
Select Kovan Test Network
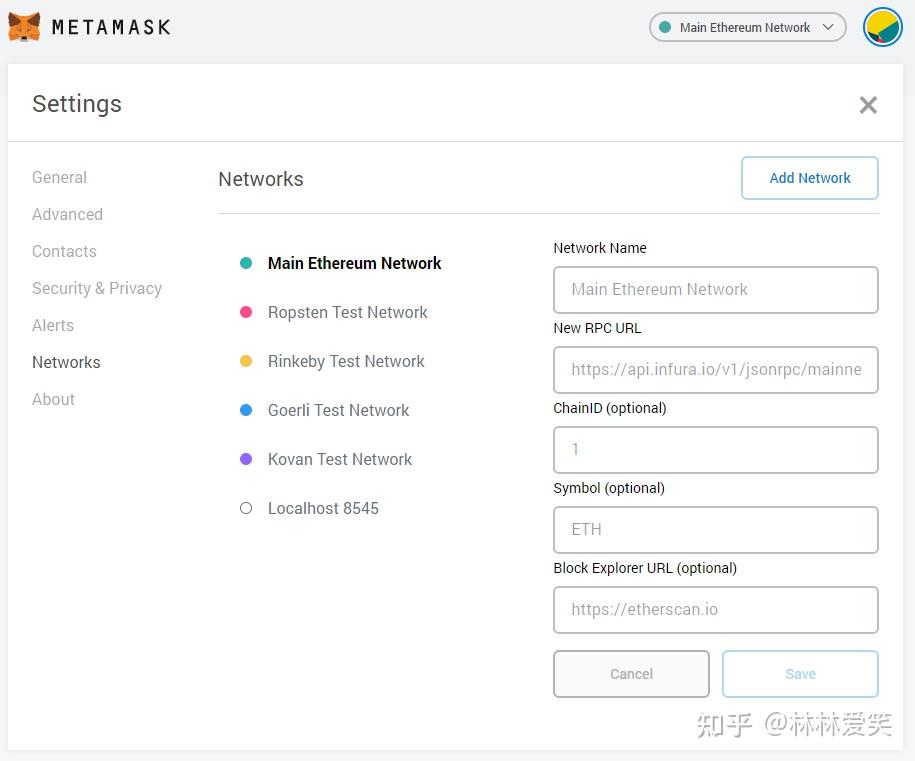click(x=340, y=459)
